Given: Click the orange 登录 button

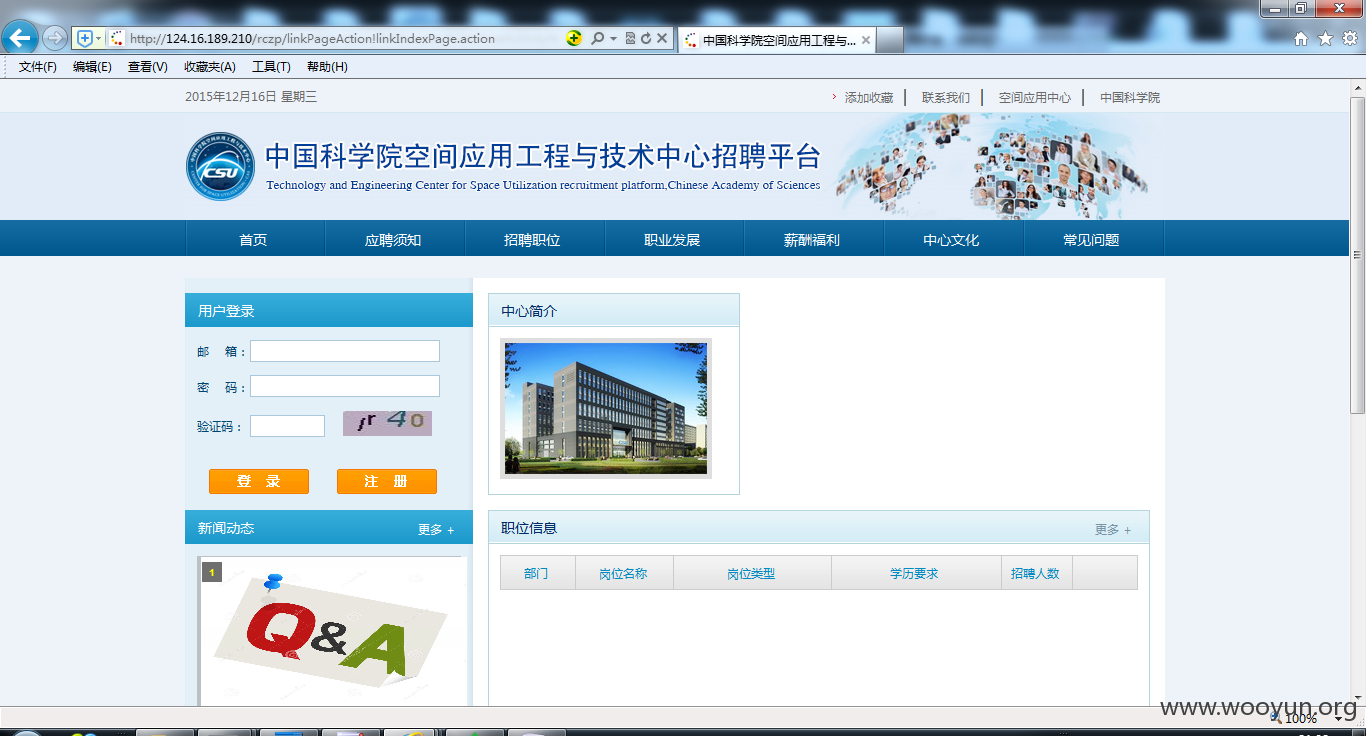Looking at the screenshot, I should click(259, 481).
